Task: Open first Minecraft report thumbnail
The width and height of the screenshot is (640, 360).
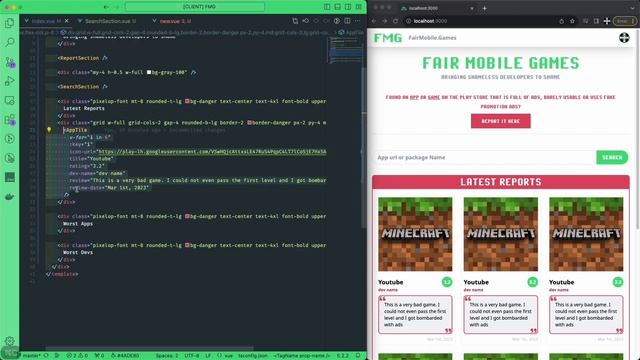Action: tap(415, 234)
